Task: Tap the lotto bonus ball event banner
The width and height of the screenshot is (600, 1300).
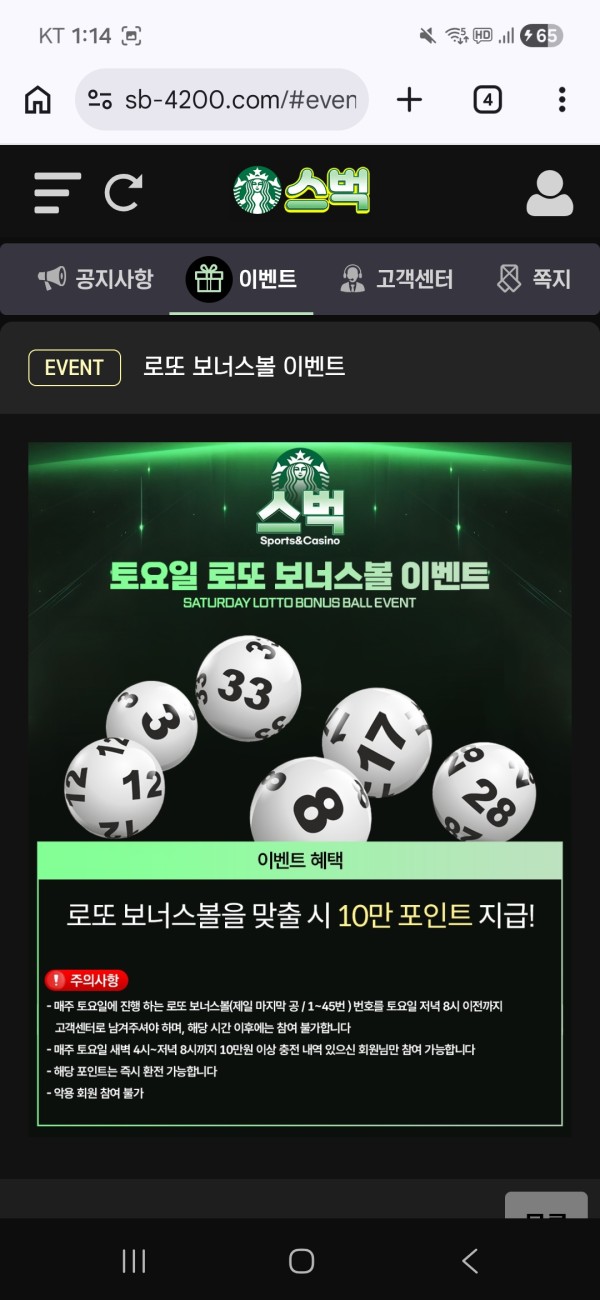Action: (300, 785)
